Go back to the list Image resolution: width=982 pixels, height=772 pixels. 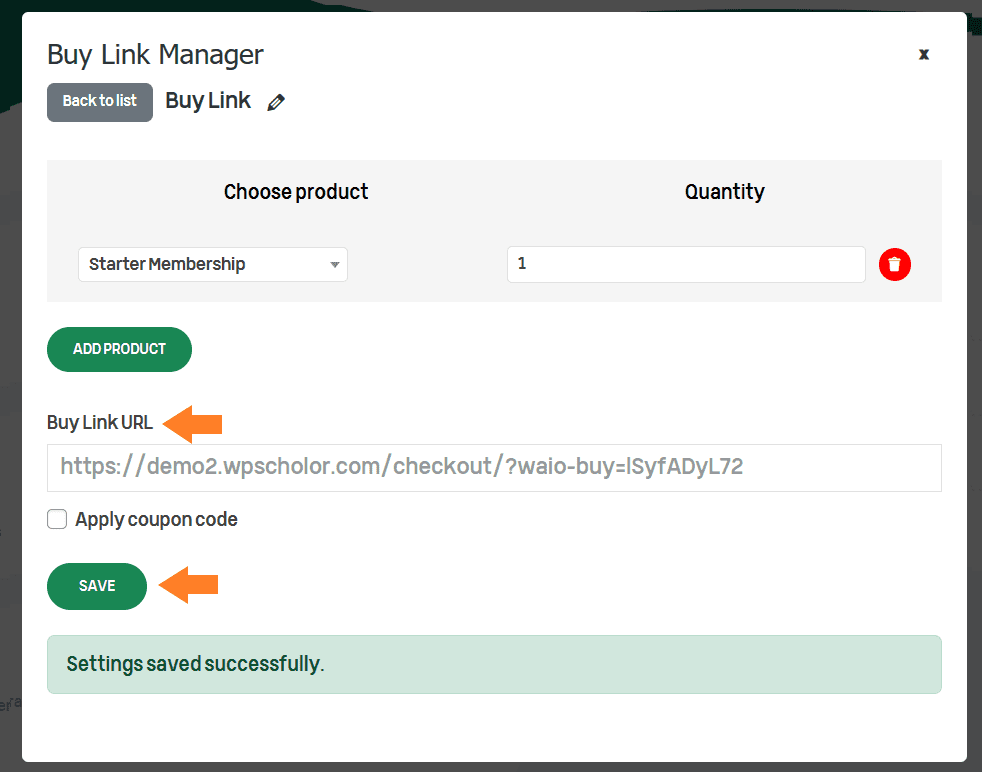[100, 102]
